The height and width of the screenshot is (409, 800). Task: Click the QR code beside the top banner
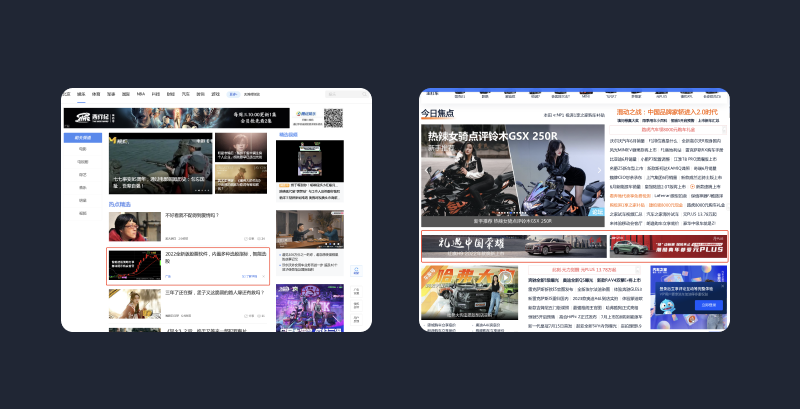[x=333, y=118]
